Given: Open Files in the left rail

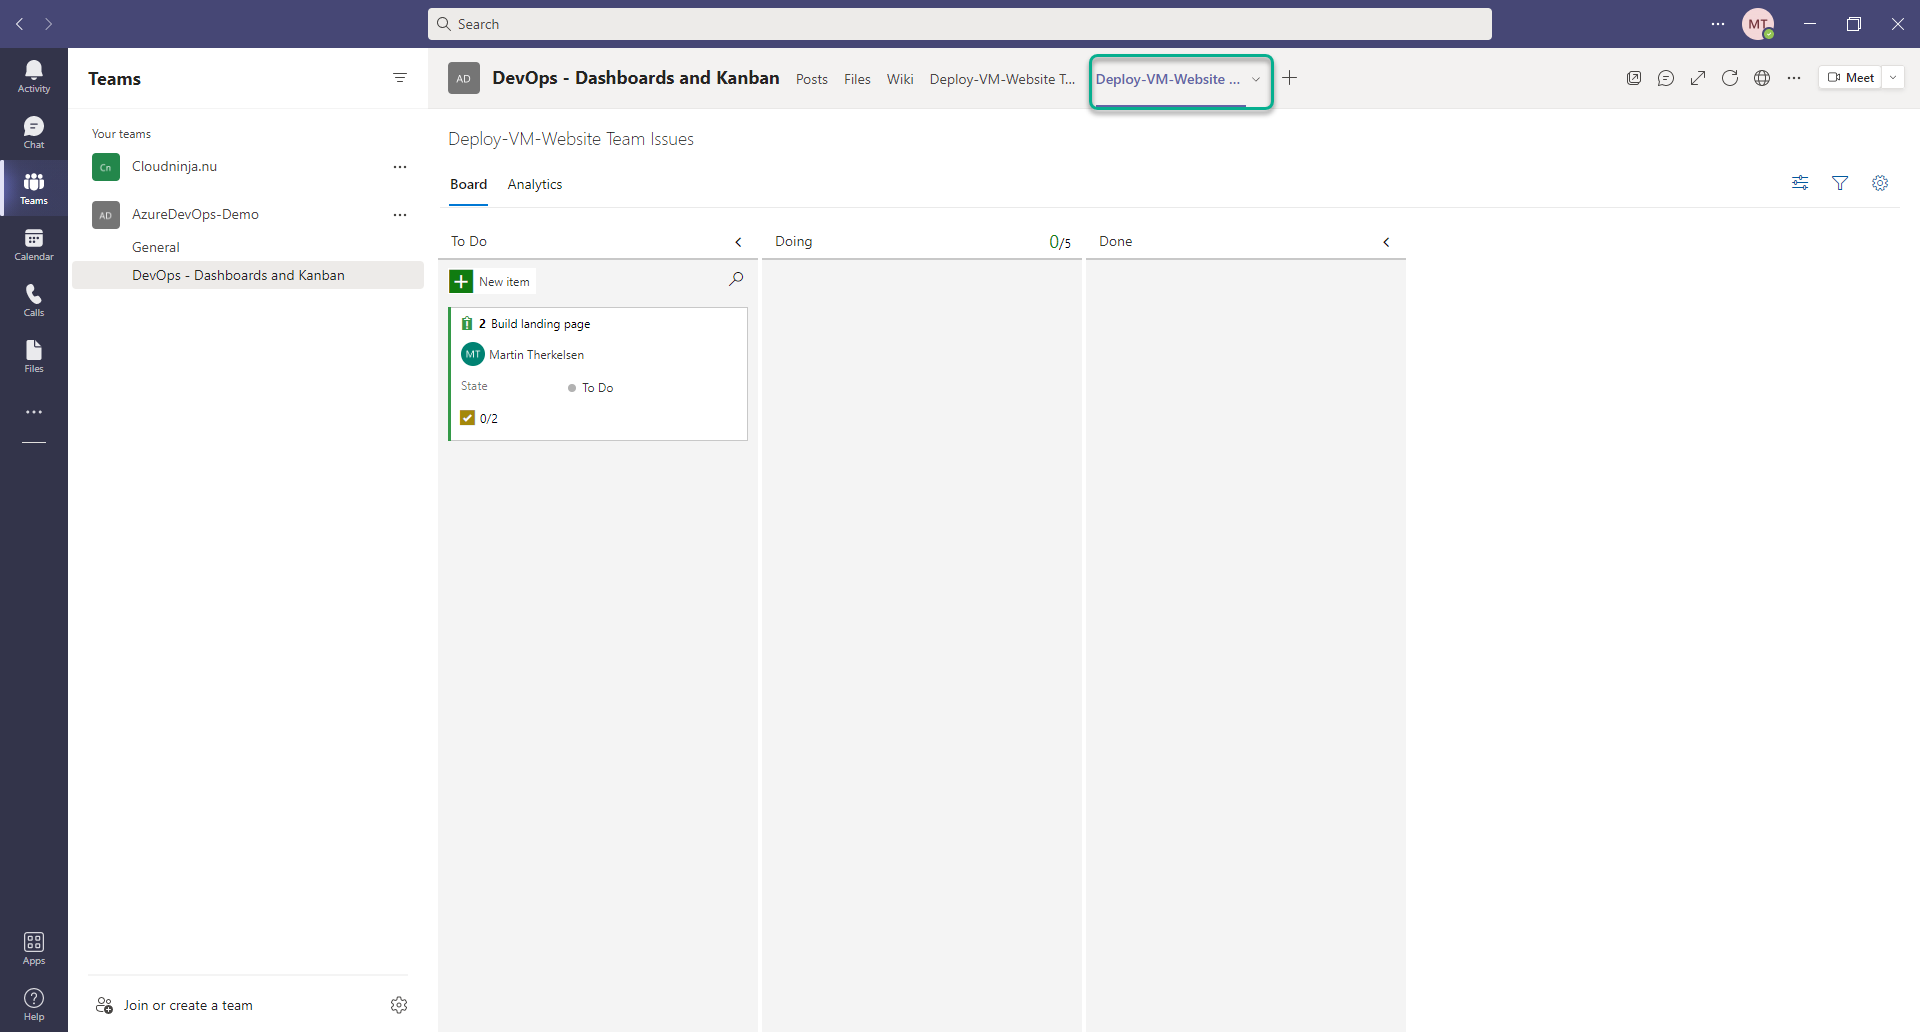Looking at the screenshot, I should pyautogui.click(x=34, y=356).
